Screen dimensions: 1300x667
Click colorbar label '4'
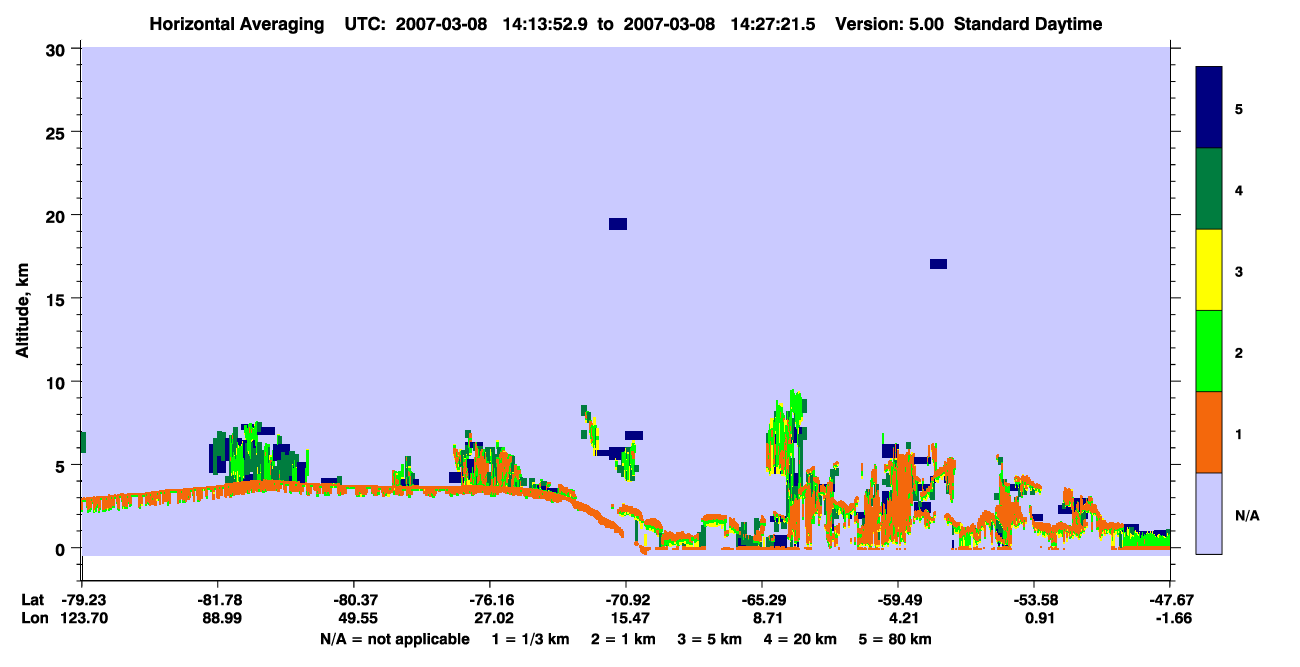point(1239,190)
